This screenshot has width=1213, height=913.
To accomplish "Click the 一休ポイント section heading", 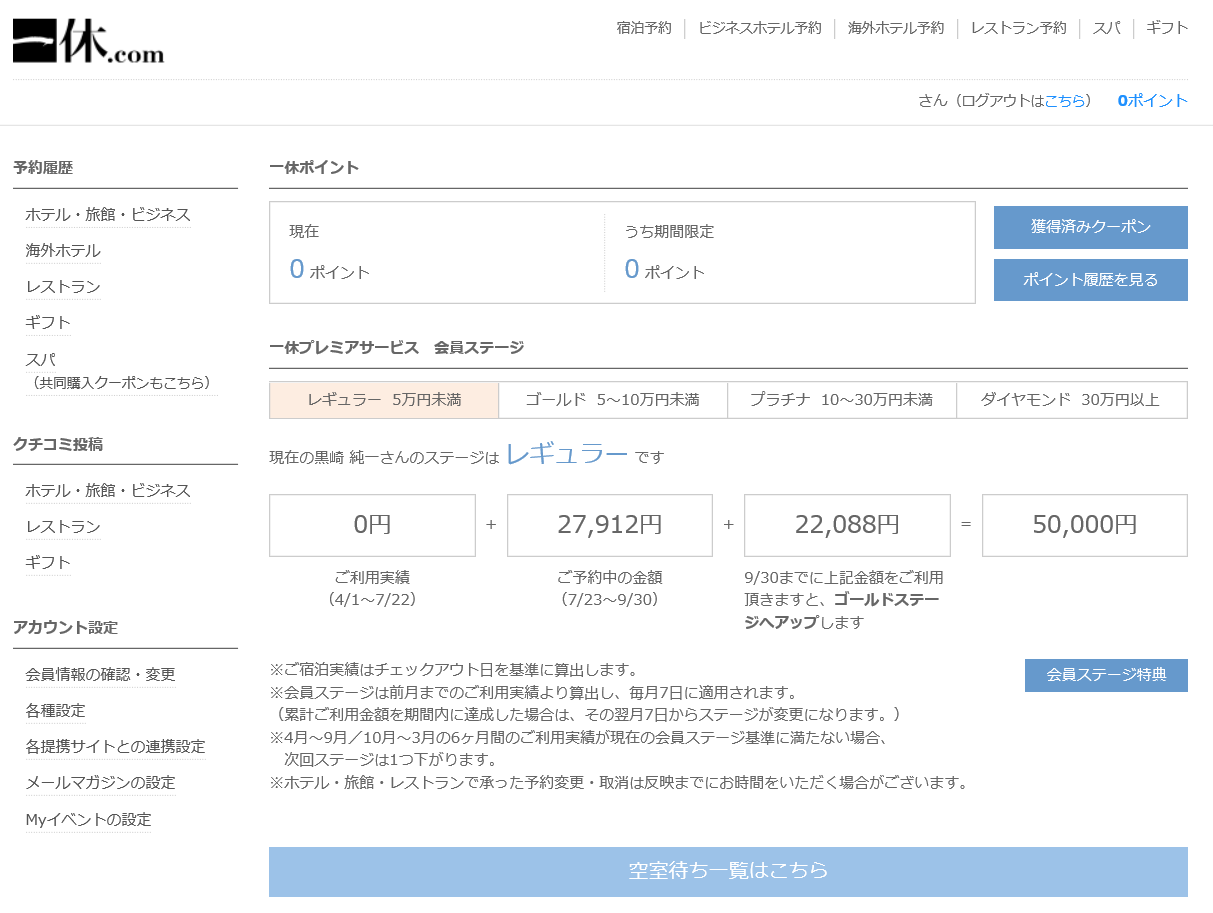I will pyautogui.click(x=314, y=168).
